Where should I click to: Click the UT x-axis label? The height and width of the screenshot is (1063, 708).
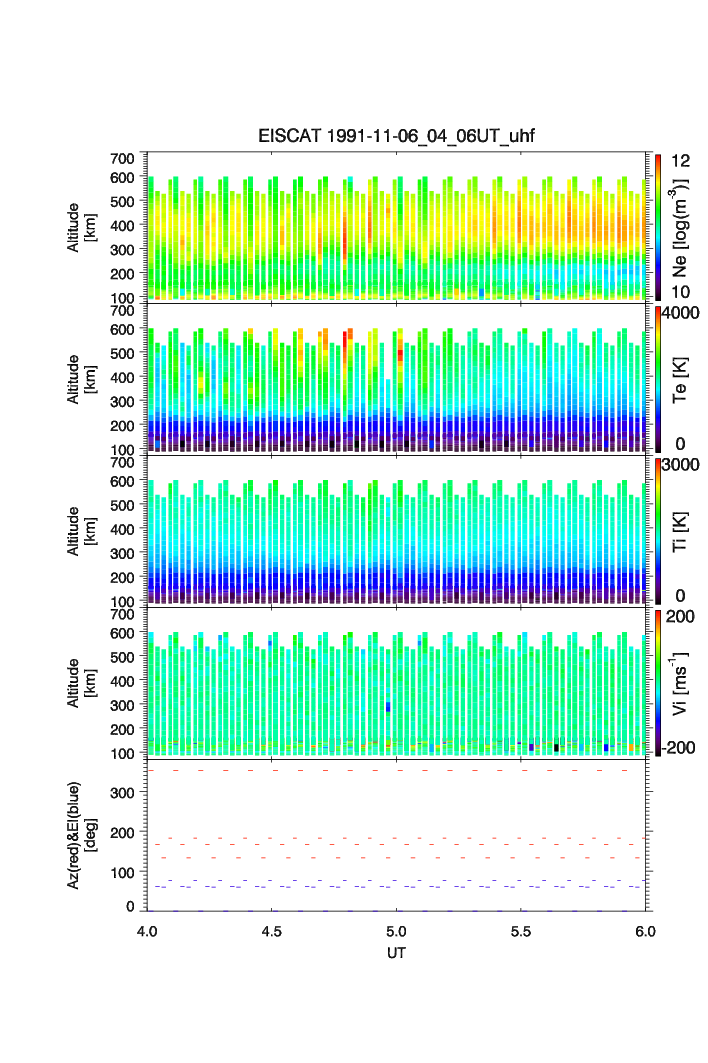point(397,953)
